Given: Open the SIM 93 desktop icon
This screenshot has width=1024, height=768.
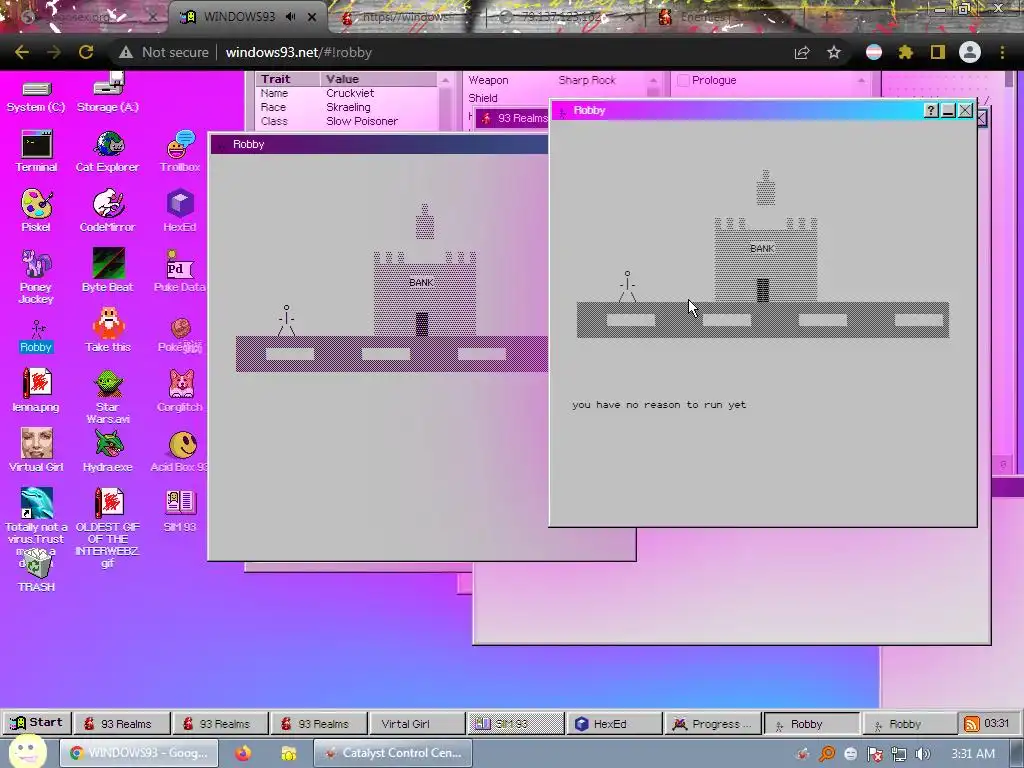Looking at the screenshot, I should tap(180, 511).
